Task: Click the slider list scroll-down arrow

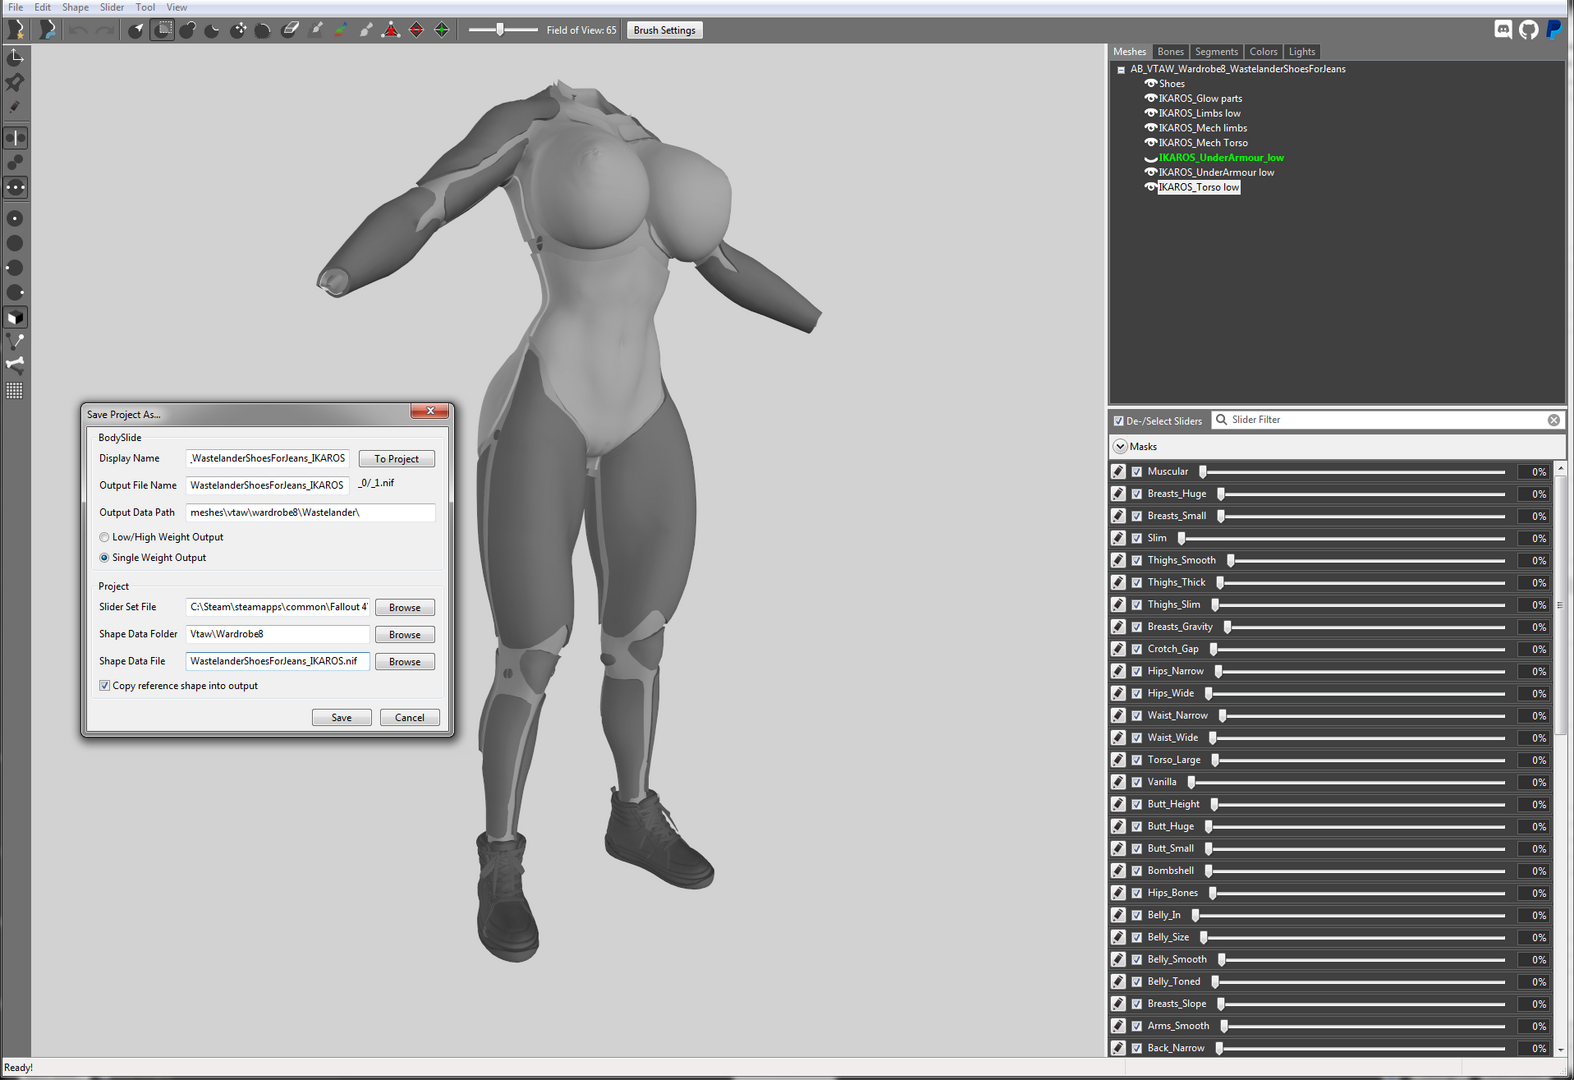Action: [x=1561, y=1050]
